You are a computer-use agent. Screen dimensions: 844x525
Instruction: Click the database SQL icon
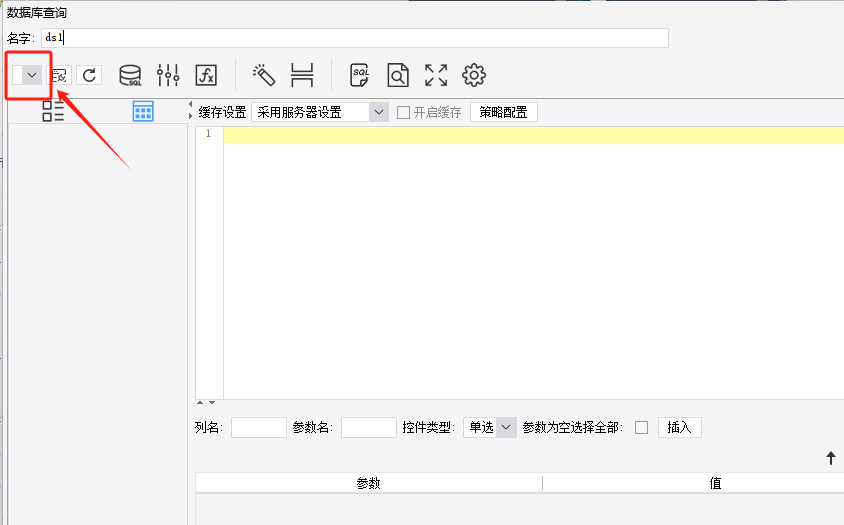(x=130, y=75)
